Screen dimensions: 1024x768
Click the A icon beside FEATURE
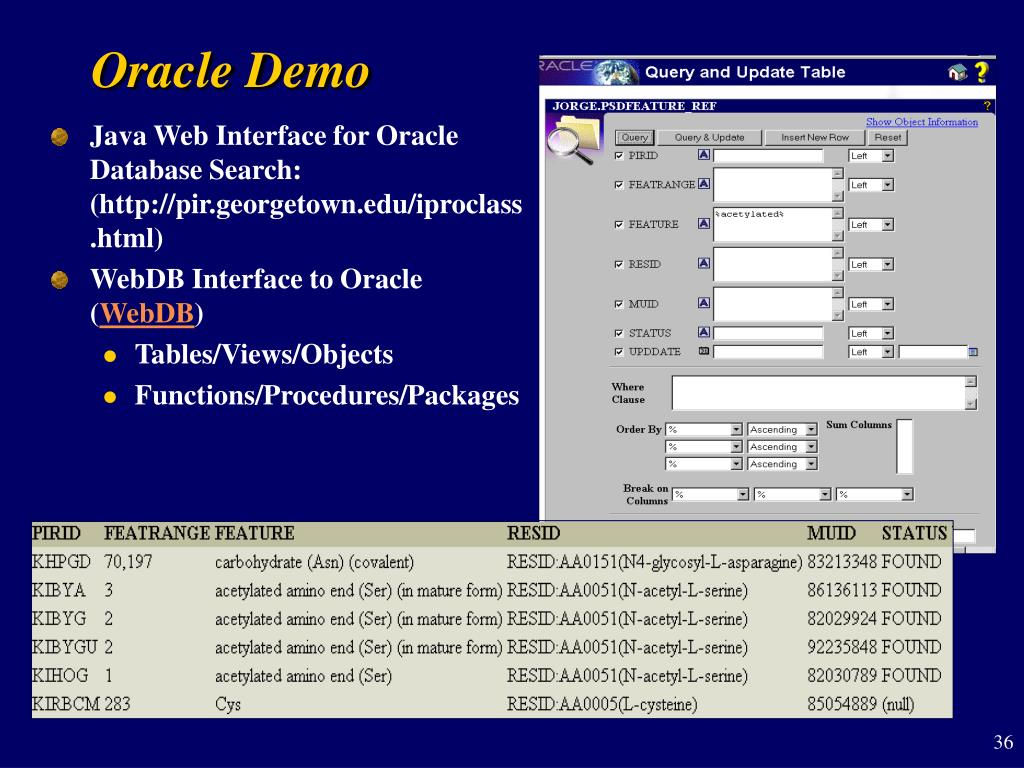(x=703, y=223)
